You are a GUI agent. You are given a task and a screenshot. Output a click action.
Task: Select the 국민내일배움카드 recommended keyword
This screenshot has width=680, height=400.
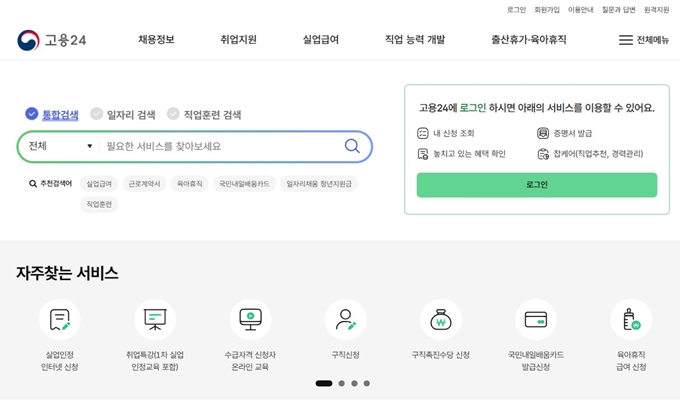pos(244,184)
